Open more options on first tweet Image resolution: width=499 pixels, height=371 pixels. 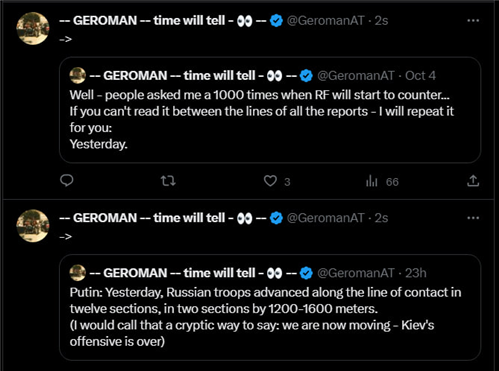[473, 21]
